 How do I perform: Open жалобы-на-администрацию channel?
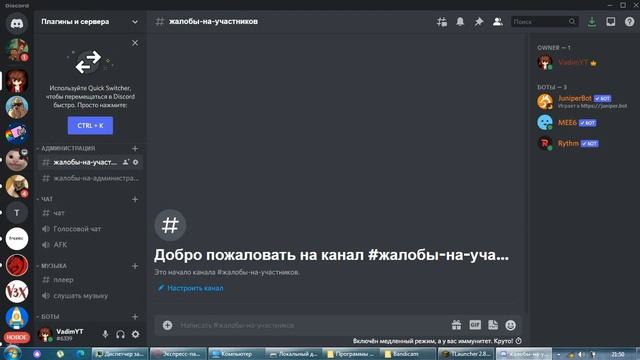pos(91,178)
